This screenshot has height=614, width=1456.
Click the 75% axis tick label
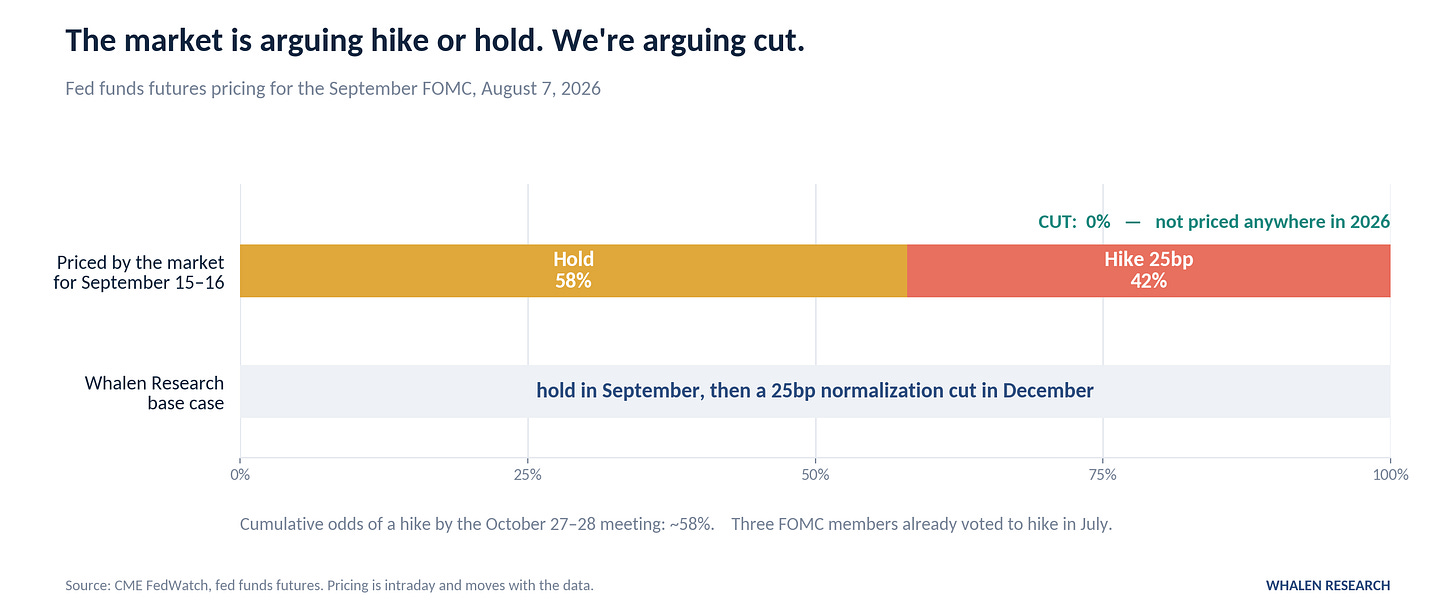click(x=1103, y=474)
